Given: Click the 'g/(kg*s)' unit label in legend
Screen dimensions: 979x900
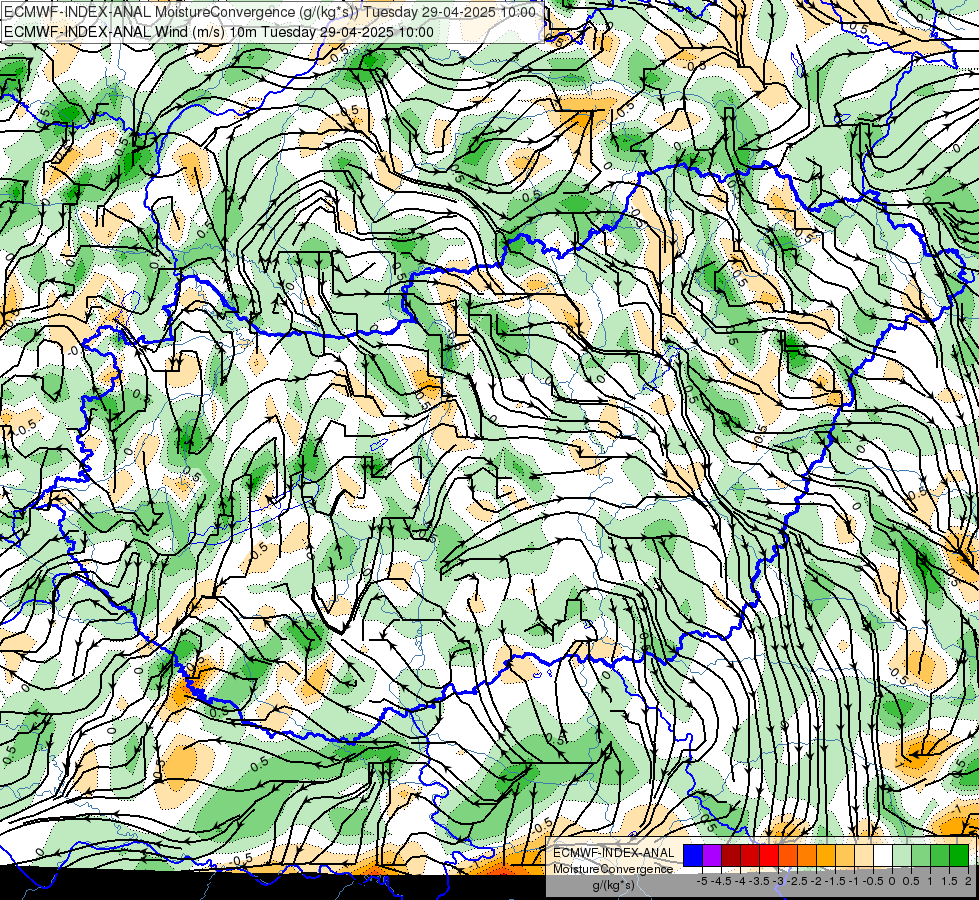Looking at the screenshot, I should tap(613, 886).
